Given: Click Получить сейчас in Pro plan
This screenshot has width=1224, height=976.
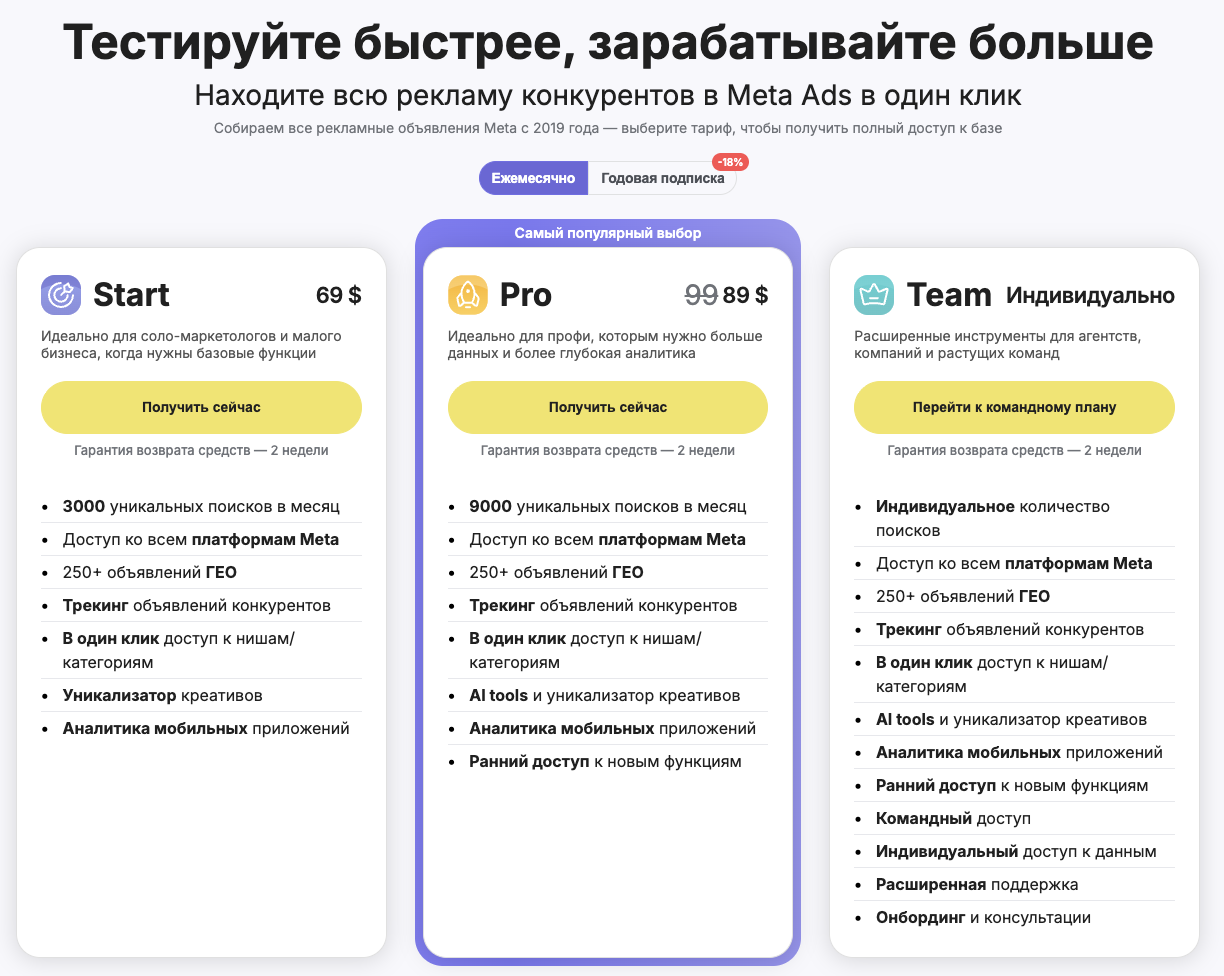Looking at the screenshot, I should [x=608, y=407].
